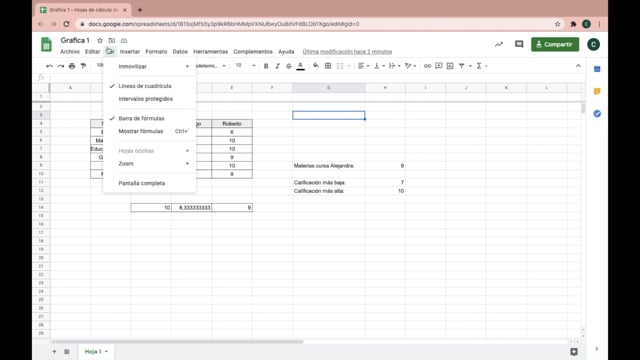640x360 pixels.
Task: Open the text color picker
Action: point(300,66)
